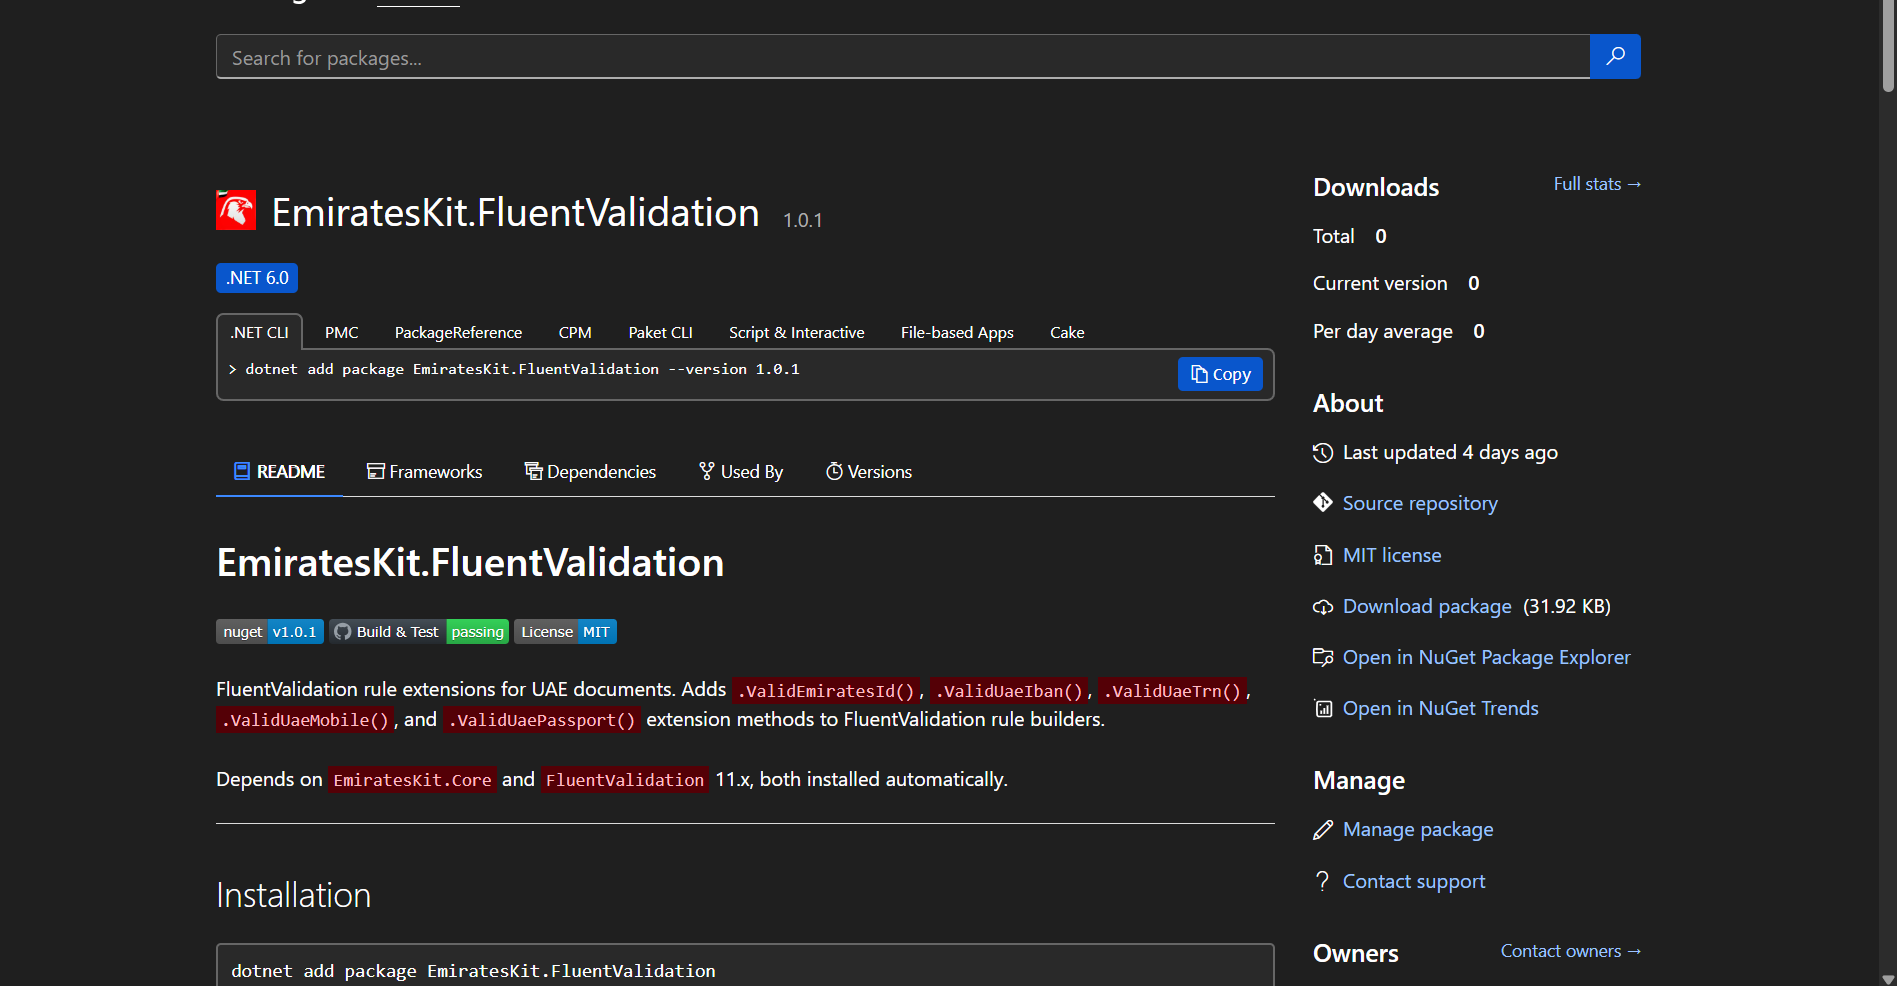Click the MIT license document icon
This screenshot has height=986, width=1897.
(1323, 555)
